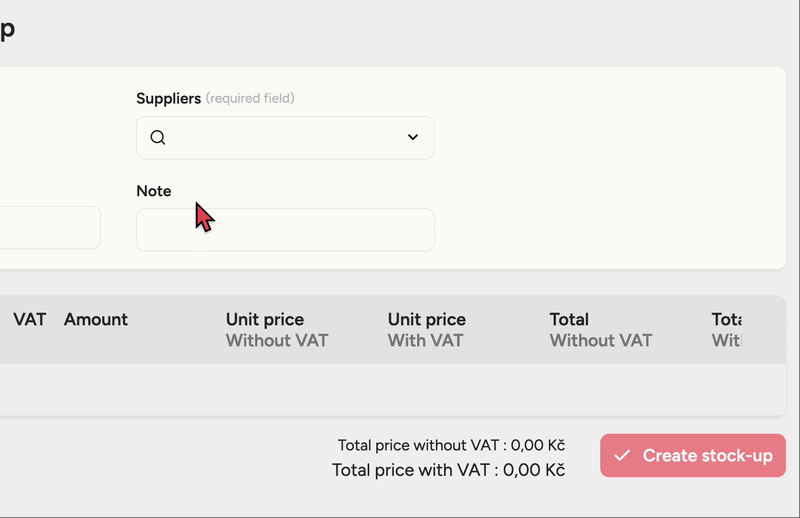Click into the Note input field
This screenshot has height=518, width=800.
pyautogui.click(x=285, y=230)
